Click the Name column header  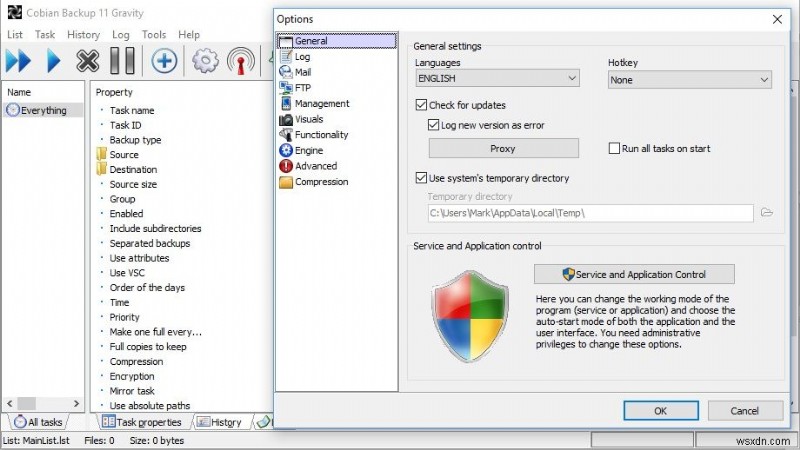19,92
